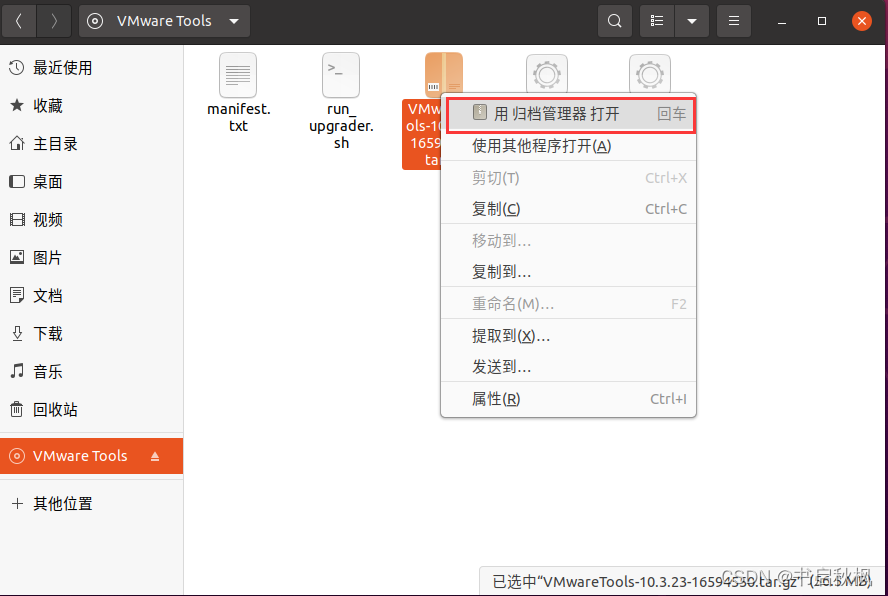Minimize the file manager window

tap(782, 22)
